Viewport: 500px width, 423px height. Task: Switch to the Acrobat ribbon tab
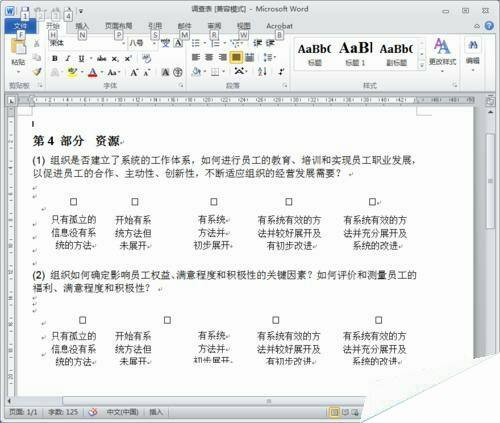click(x=279, y=26)
